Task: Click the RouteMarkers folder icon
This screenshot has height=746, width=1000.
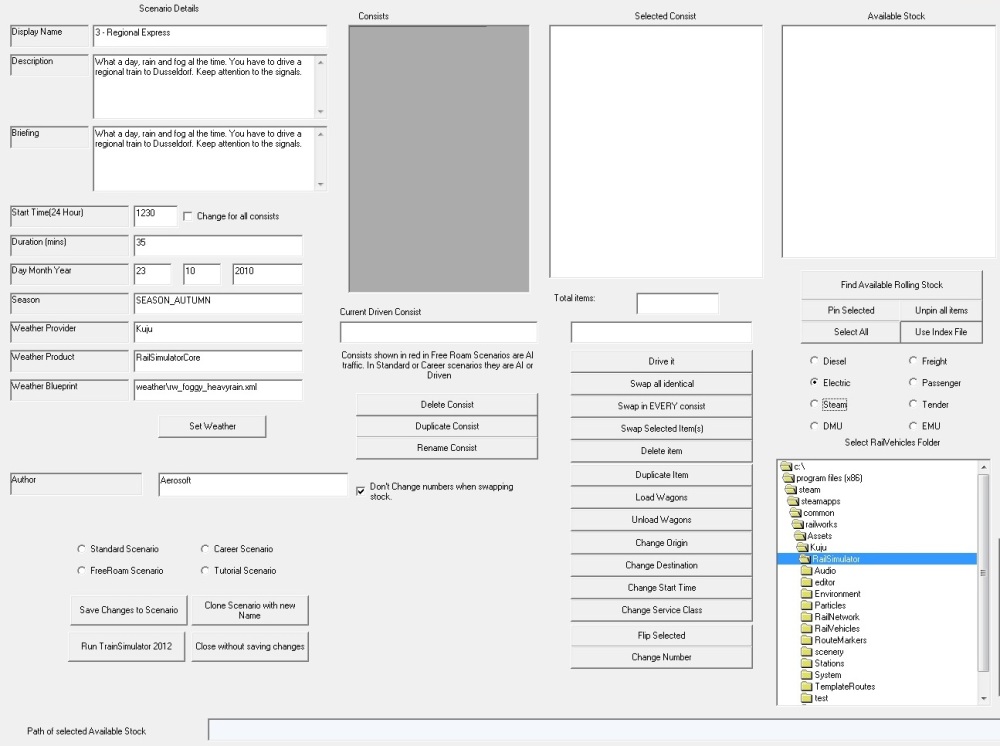Action: tap(806, 640)
